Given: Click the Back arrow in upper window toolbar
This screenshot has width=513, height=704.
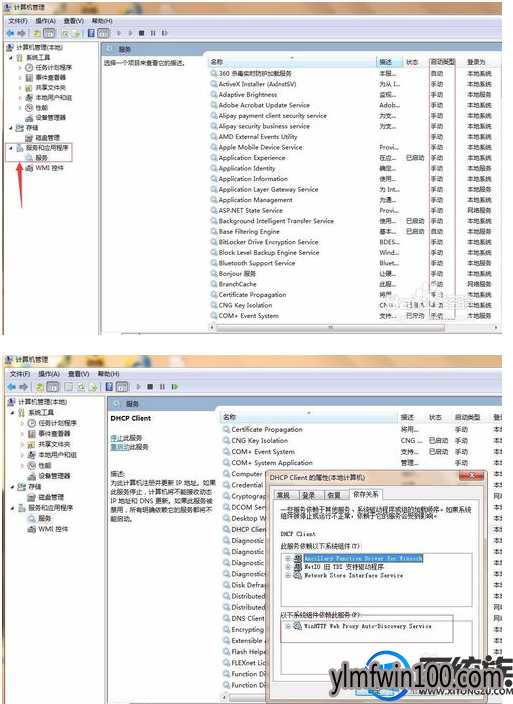Looking at the screenshot, I should point(10,33).
